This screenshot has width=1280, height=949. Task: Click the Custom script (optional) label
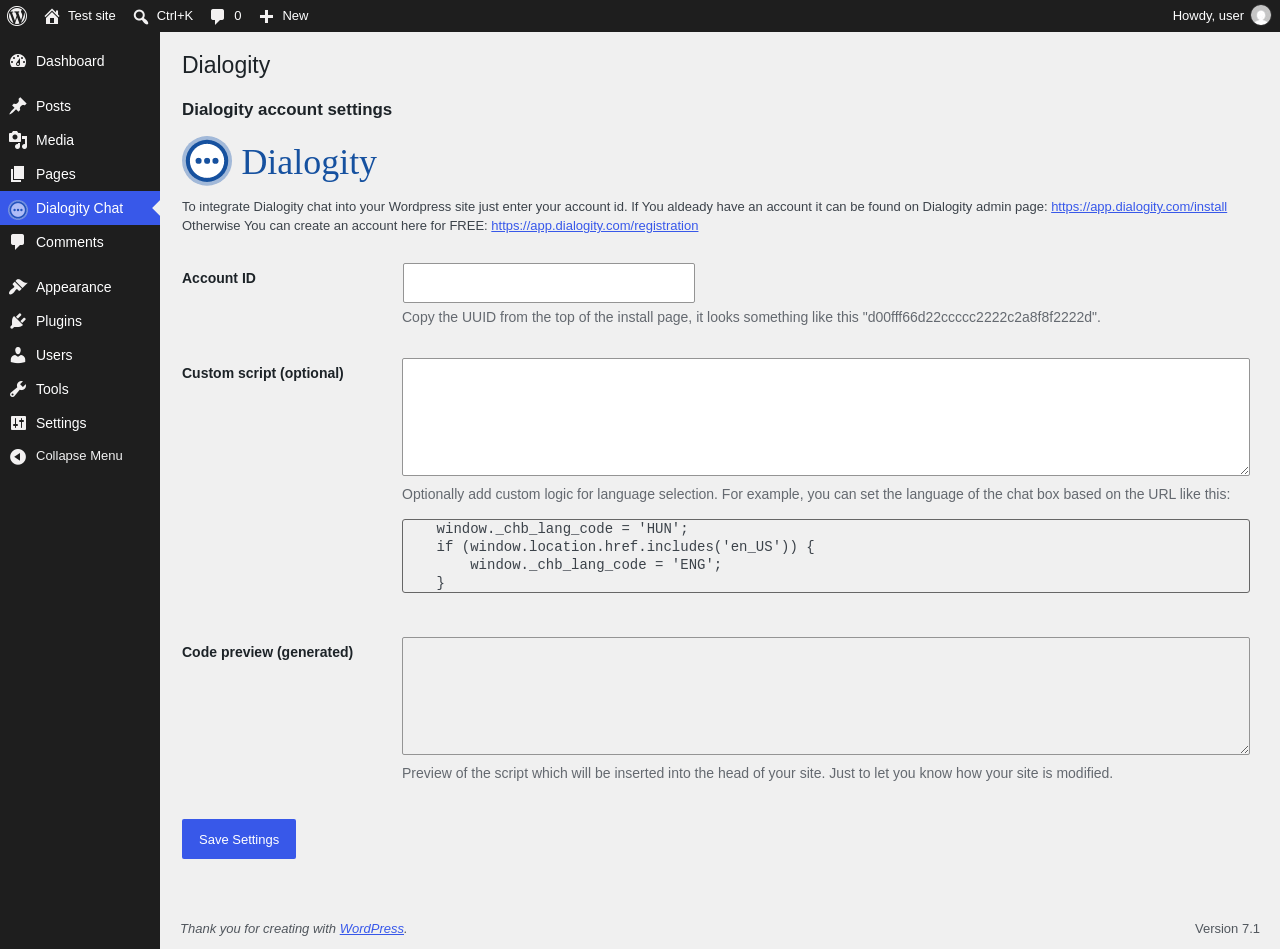click(263, 373)
